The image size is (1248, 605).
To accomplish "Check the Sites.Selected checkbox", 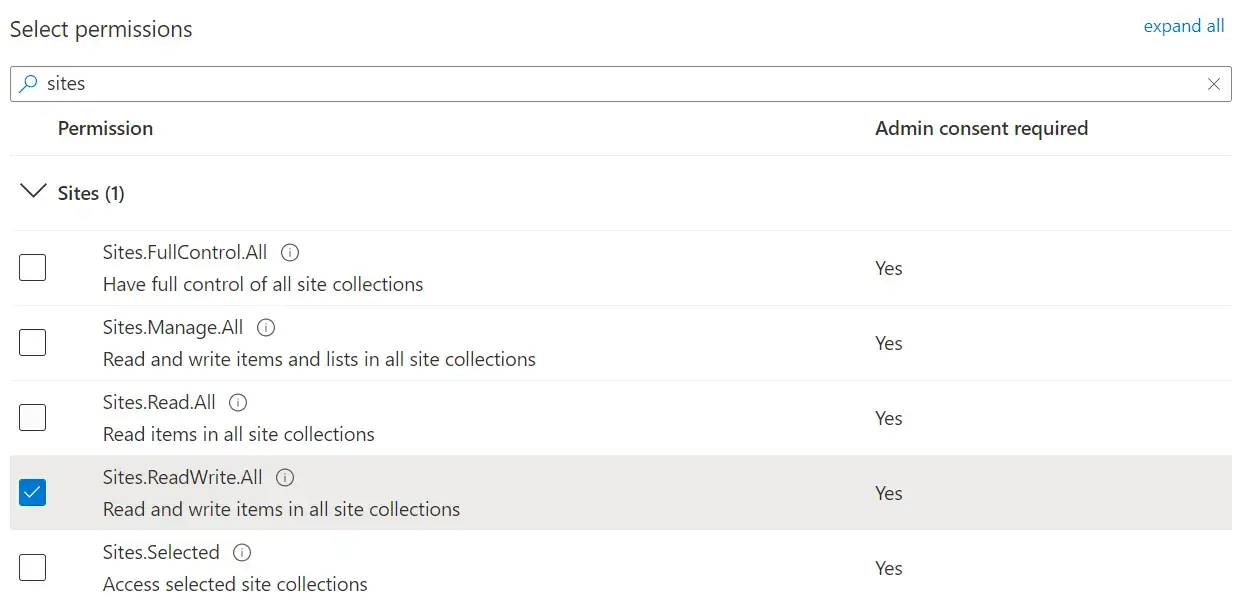I will point(31,567).
